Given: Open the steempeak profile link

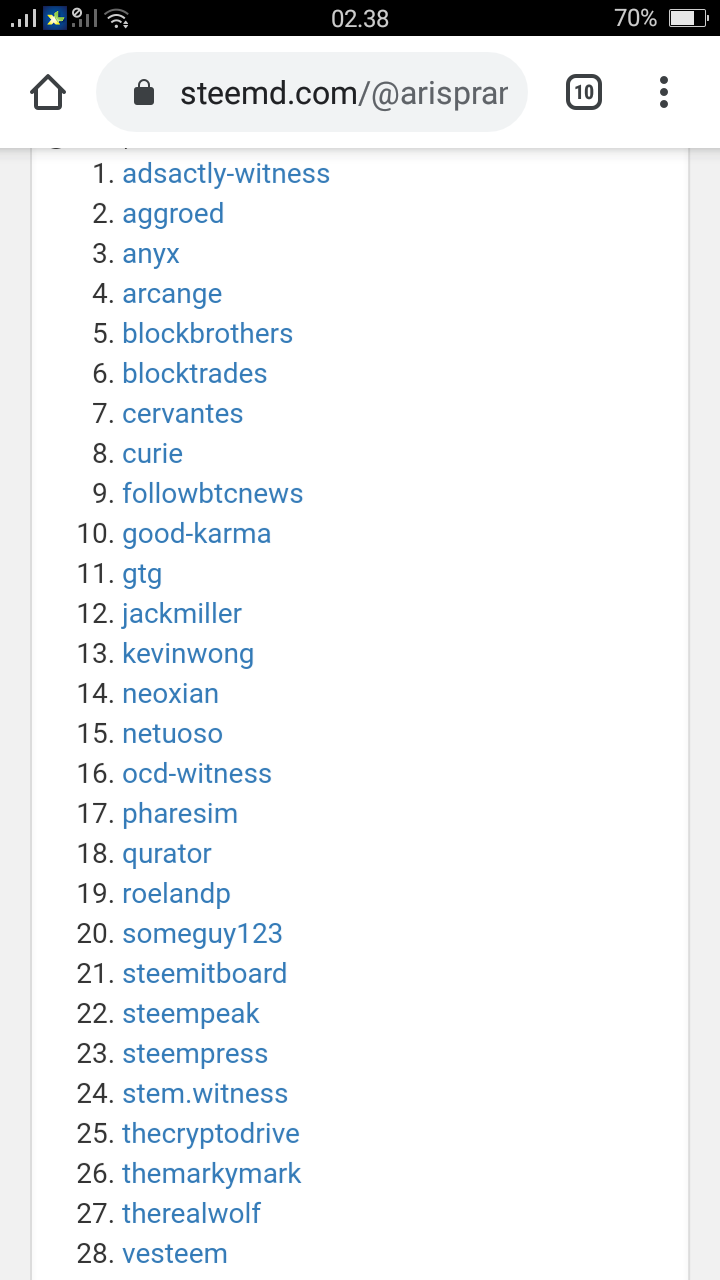Looking at the screenshot, I should [190, 1013].
